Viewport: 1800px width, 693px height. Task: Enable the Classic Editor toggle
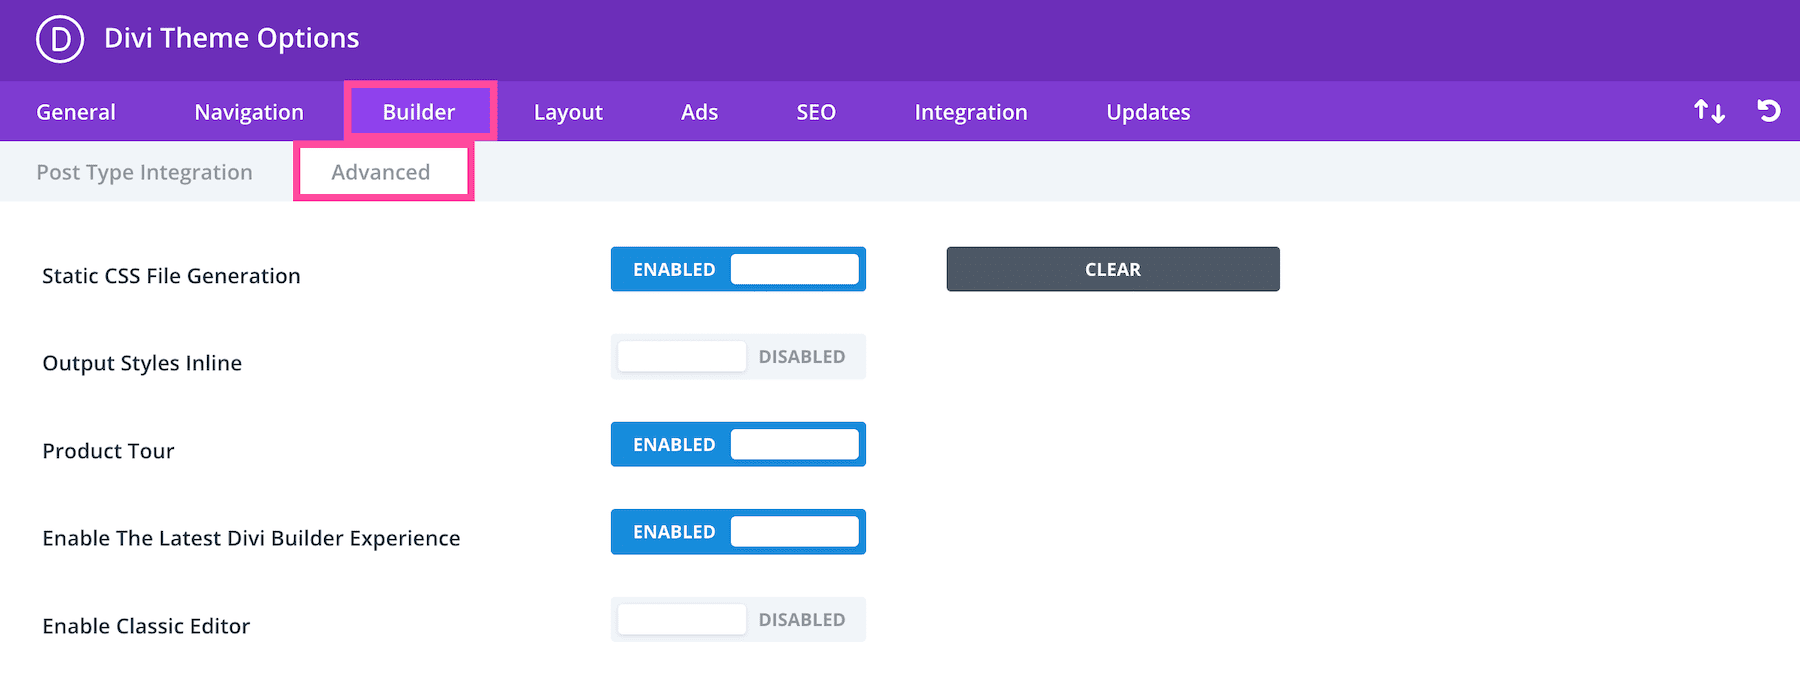738,620
